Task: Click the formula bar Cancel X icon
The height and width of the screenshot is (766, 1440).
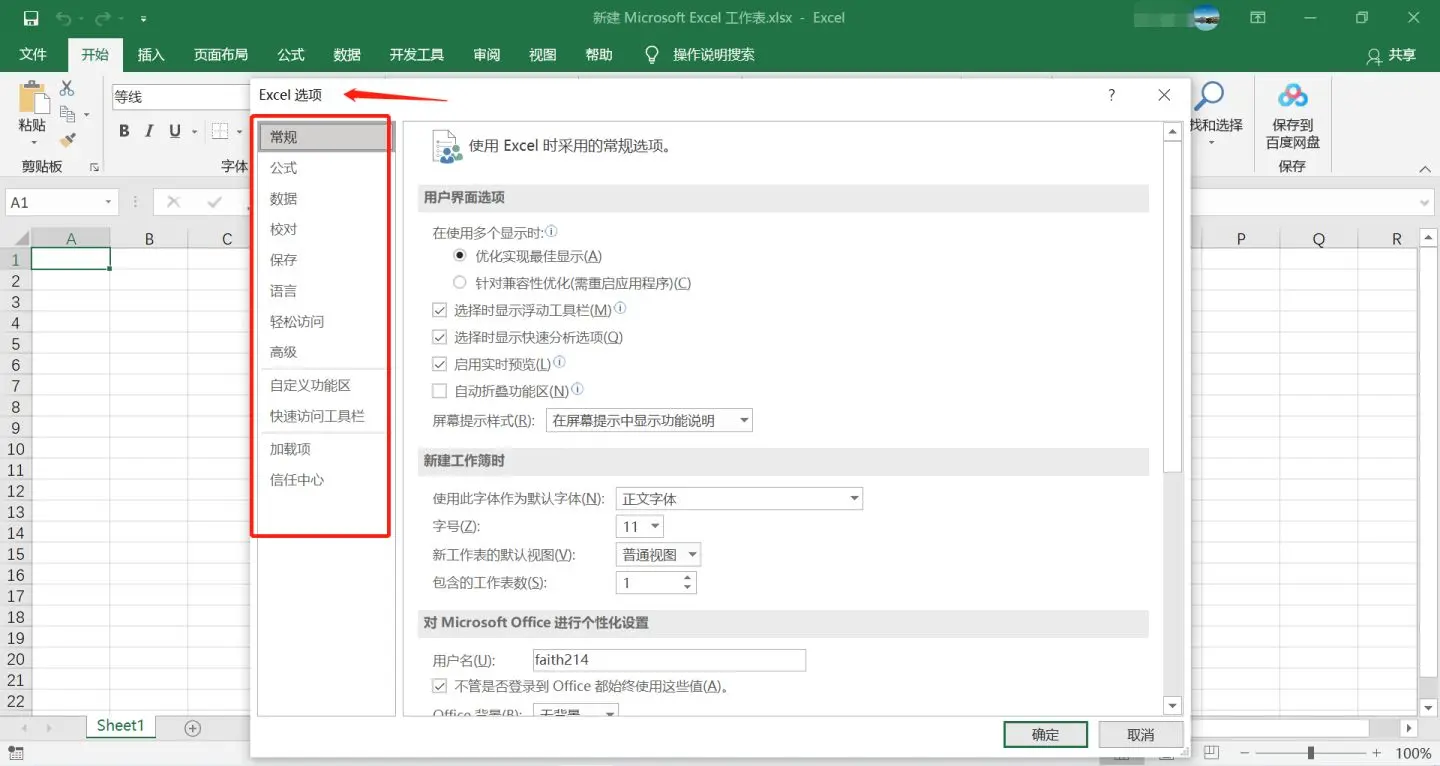Action: click(173, 202)
